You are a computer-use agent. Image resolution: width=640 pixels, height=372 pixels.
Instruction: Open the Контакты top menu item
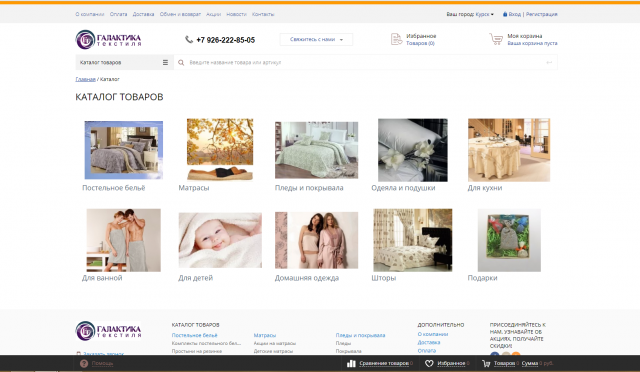tap(263, 14)
